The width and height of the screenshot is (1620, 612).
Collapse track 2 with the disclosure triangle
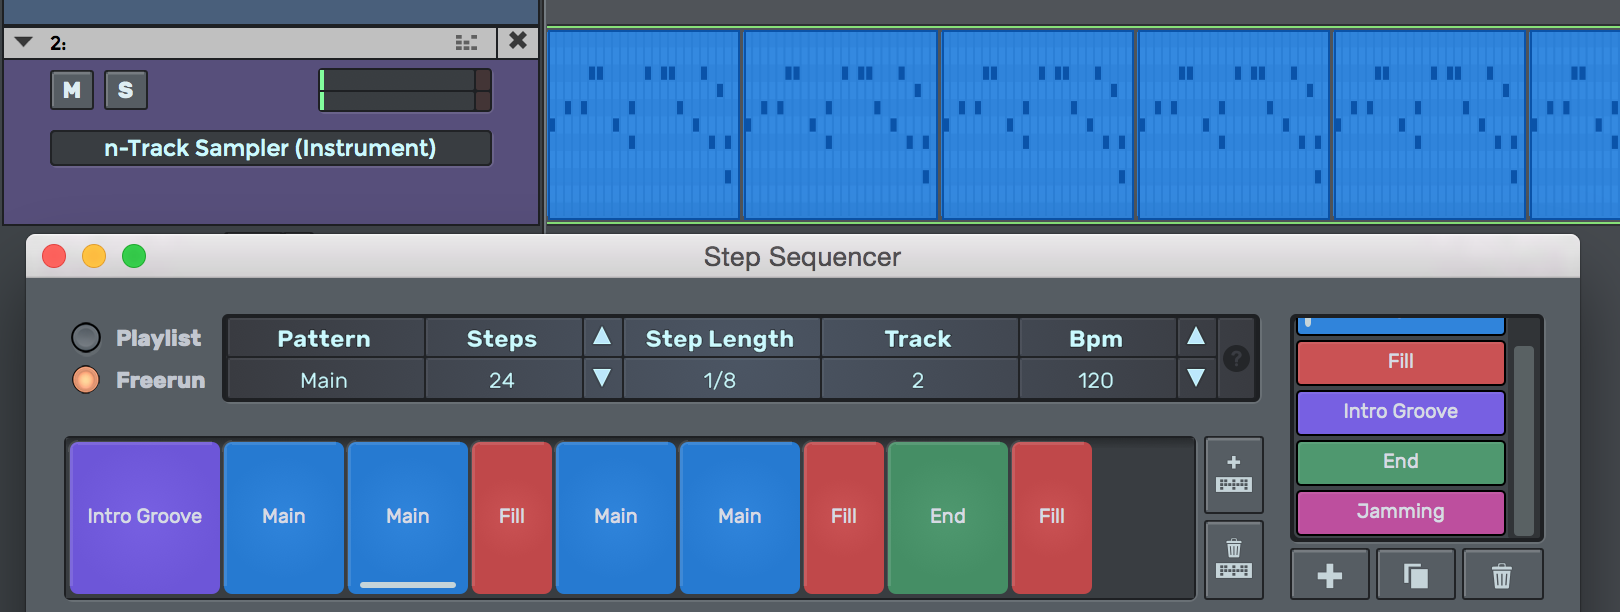click(x=24, y=42)
